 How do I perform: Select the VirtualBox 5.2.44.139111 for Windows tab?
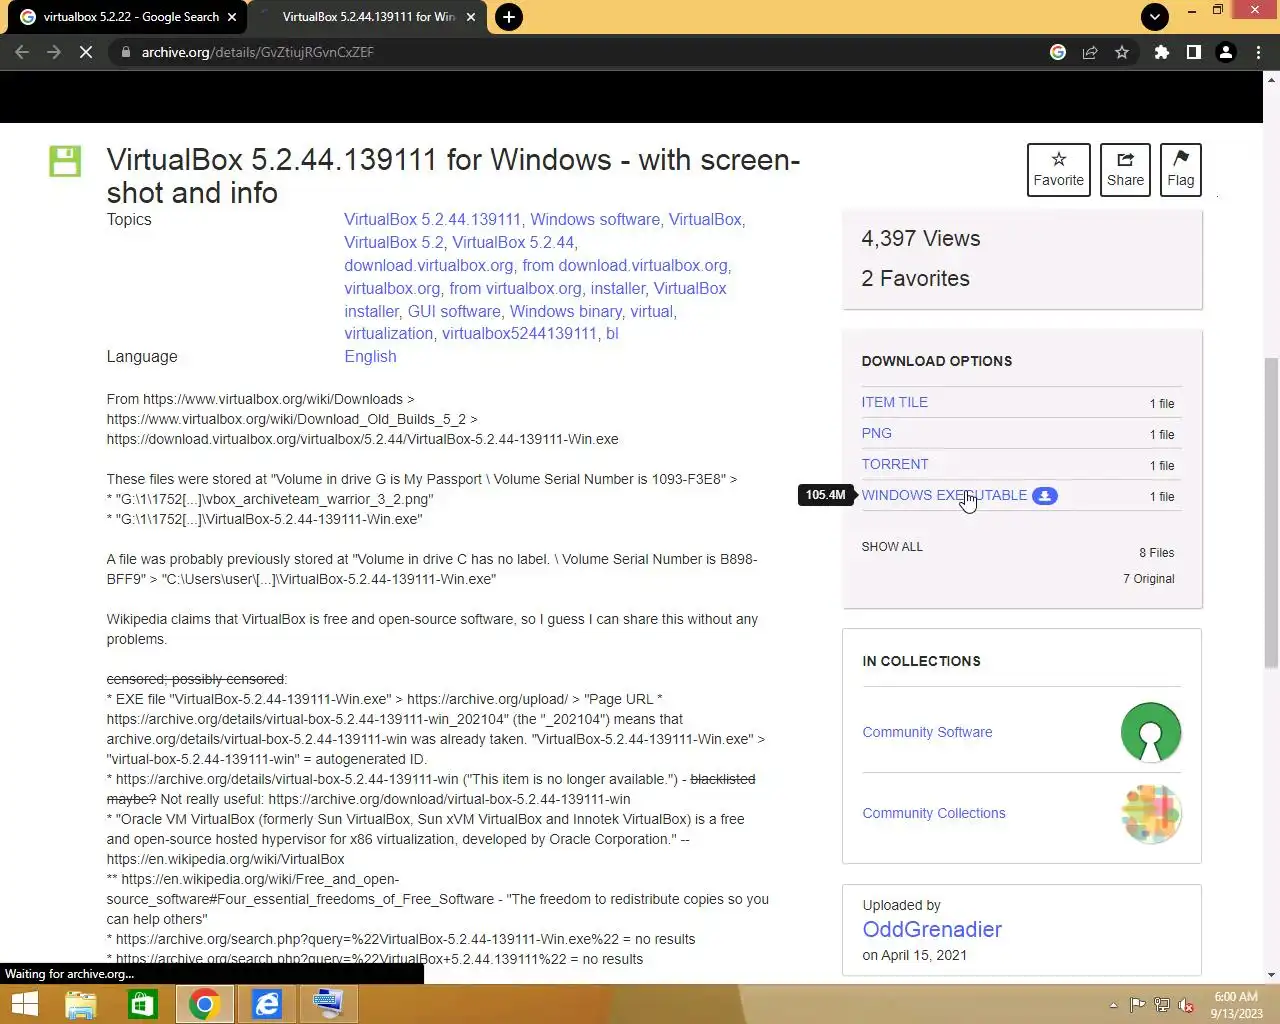pos(365,17)
